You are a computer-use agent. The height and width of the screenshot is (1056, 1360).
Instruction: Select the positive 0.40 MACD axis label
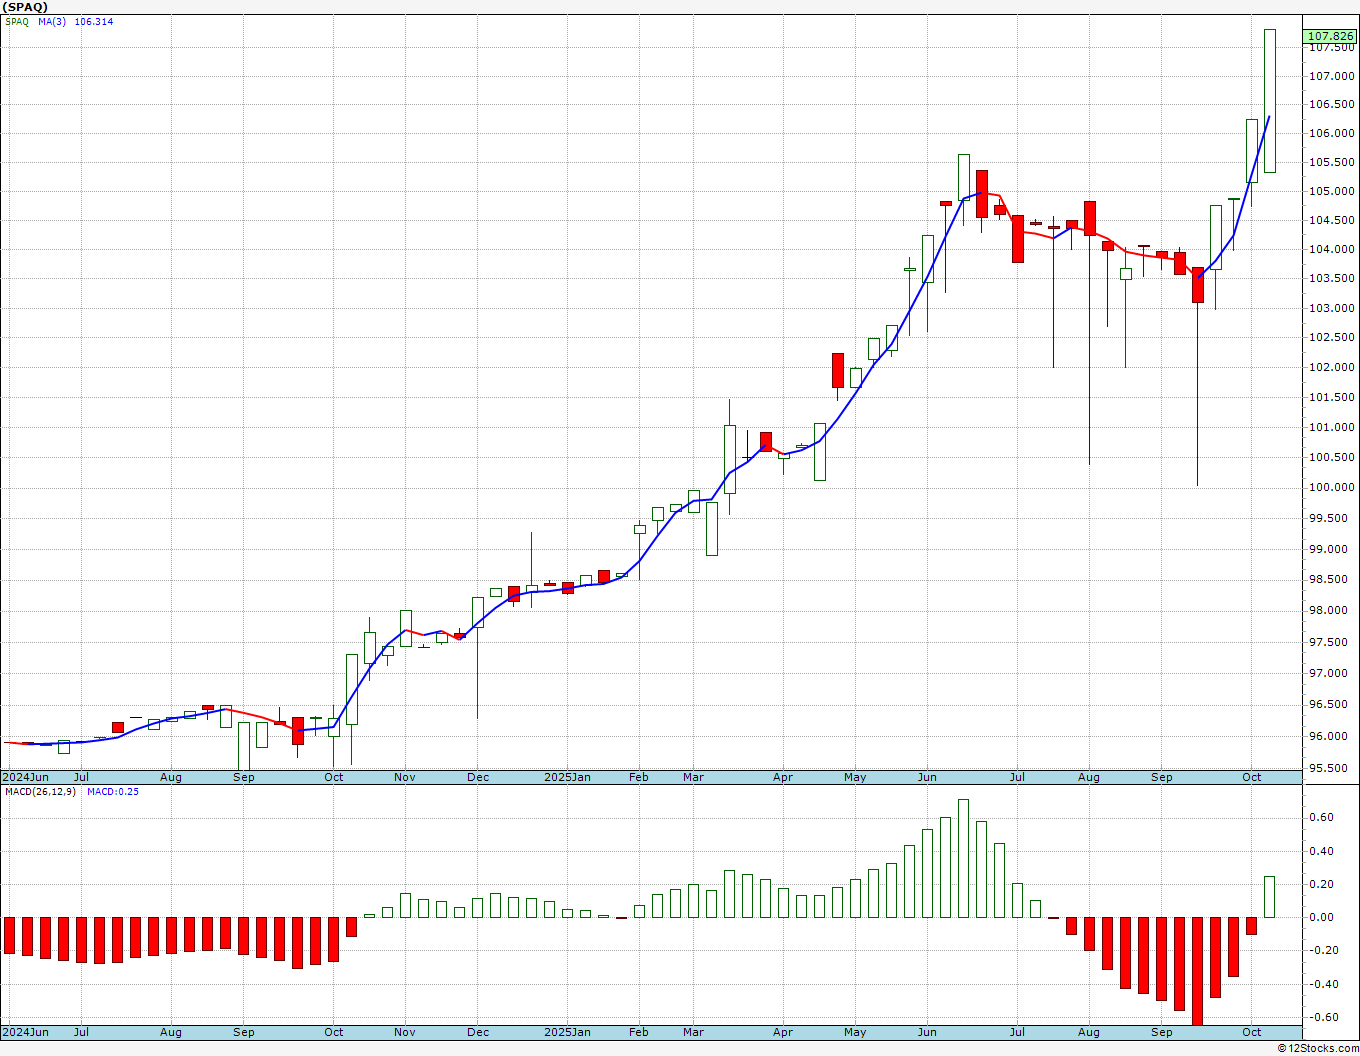pos(1321,851)
